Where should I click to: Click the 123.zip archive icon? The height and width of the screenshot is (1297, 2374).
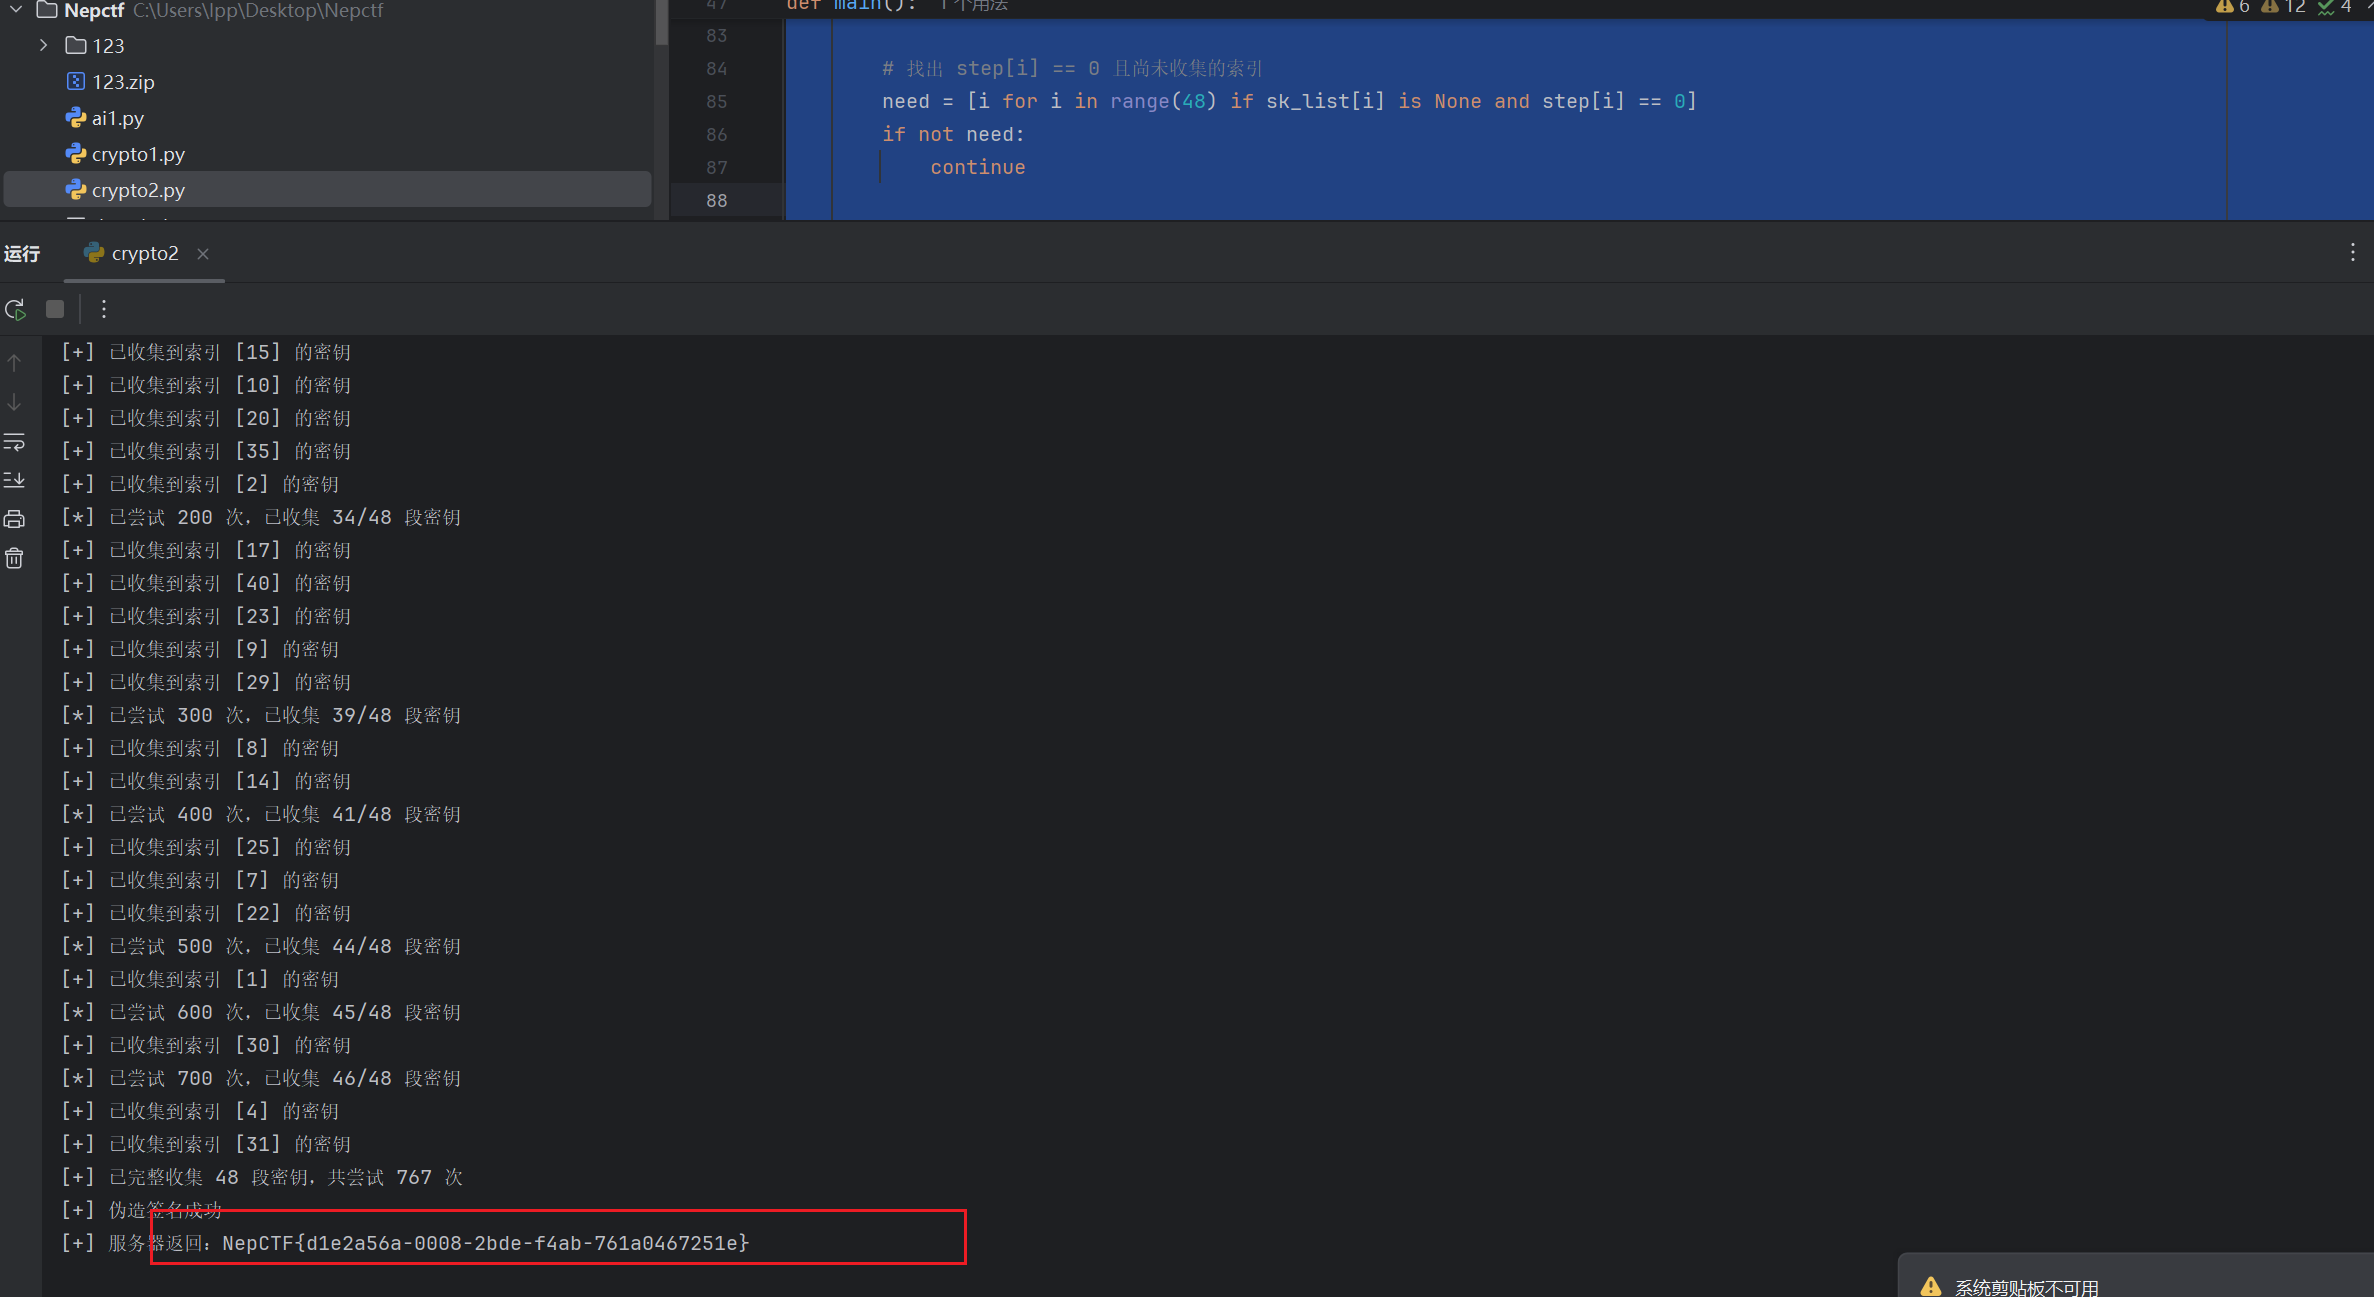click(76, 81)
